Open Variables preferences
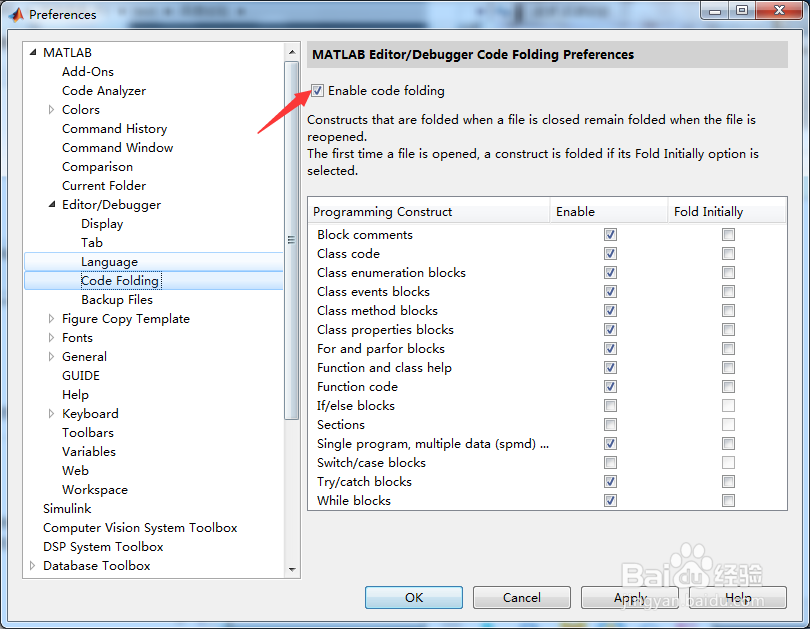Image resolution: width=810 pixels, height=629 pixels. [x=89, y=452]
